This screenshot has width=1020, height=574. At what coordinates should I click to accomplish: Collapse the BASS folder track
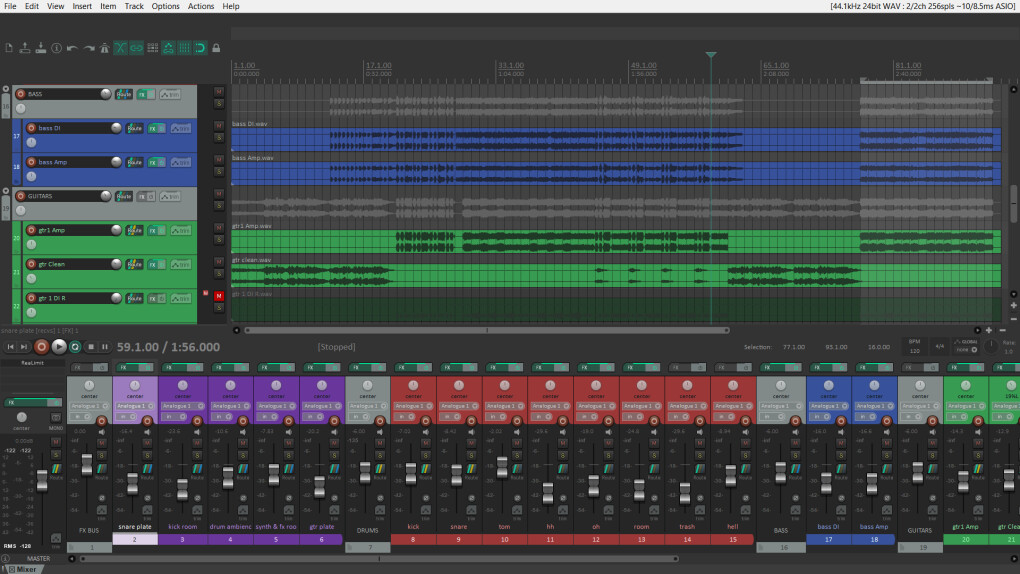tap(6, 89)
